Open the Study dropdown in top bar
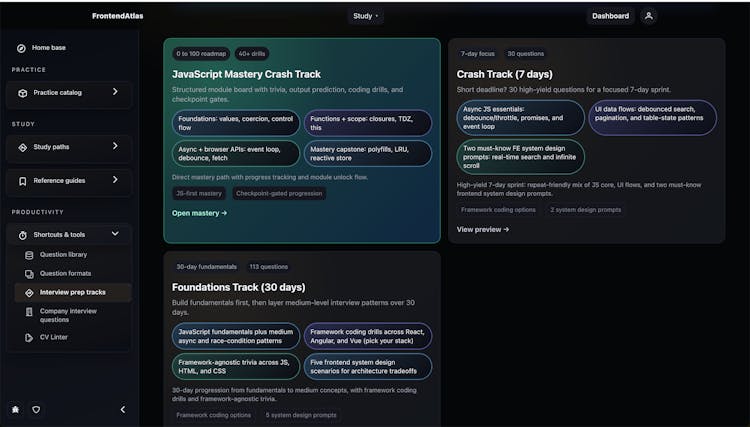Screen dimensions: 750x427 (366, 16)
